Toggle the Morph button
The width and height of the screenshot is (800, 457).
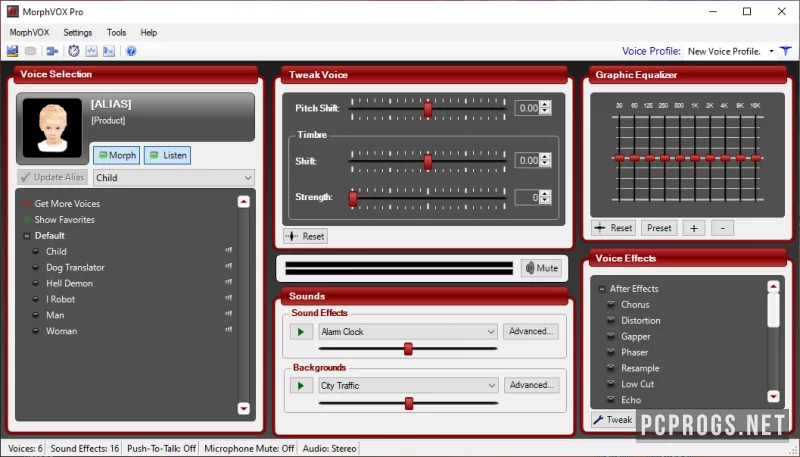(x=117, y=155)
